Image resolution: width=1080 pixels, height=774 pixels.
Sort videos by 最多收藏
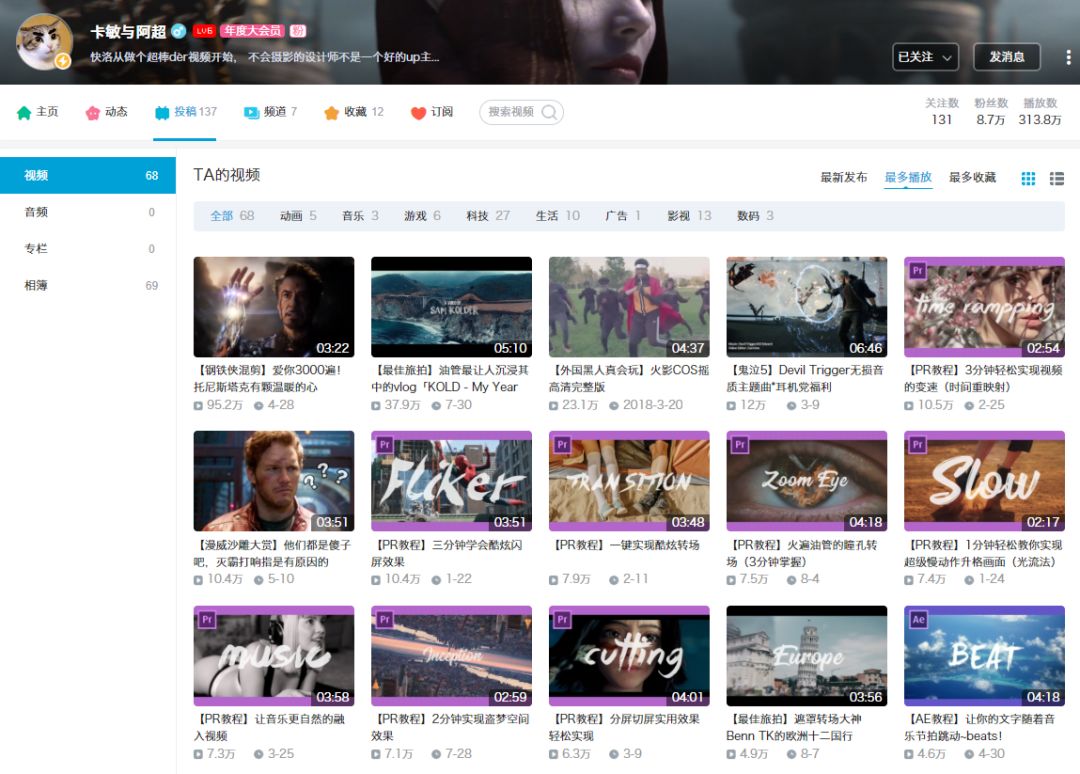point(973,178)
